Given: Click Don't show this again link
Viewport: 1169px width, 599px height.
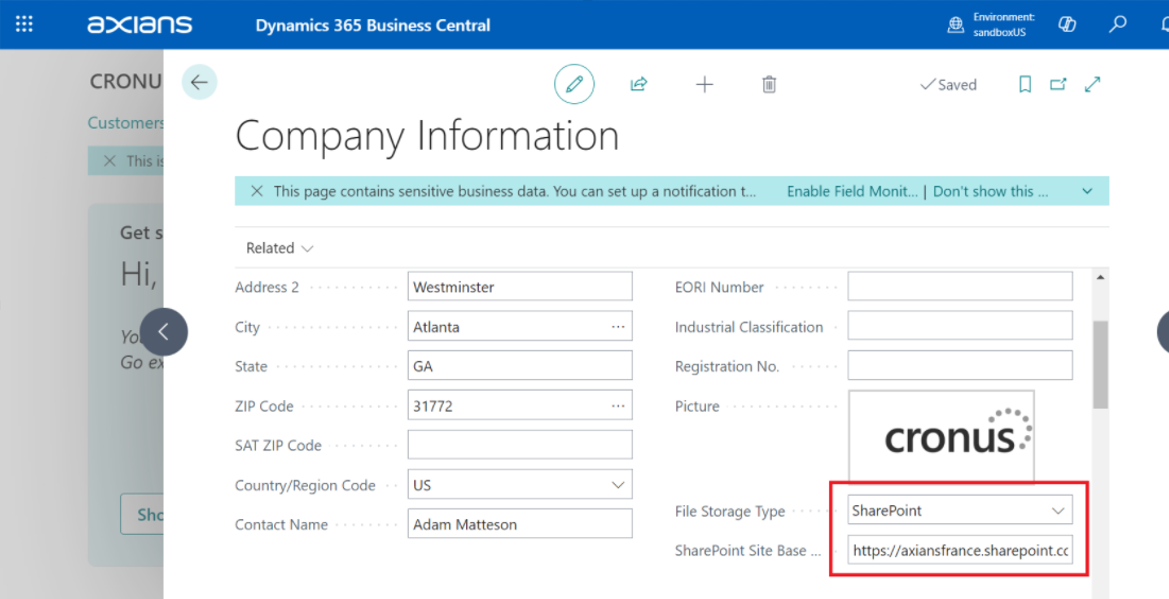Looking at the screenshot, I should coord(990,191).
